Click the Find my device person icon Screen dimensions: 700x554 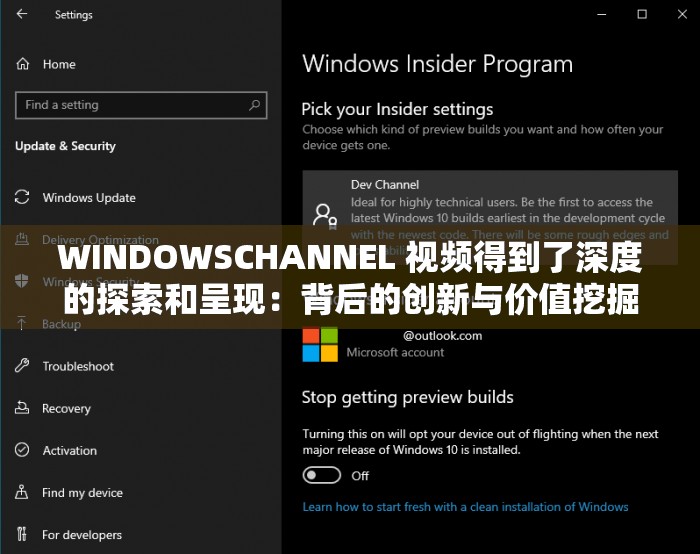click(21, 492)
